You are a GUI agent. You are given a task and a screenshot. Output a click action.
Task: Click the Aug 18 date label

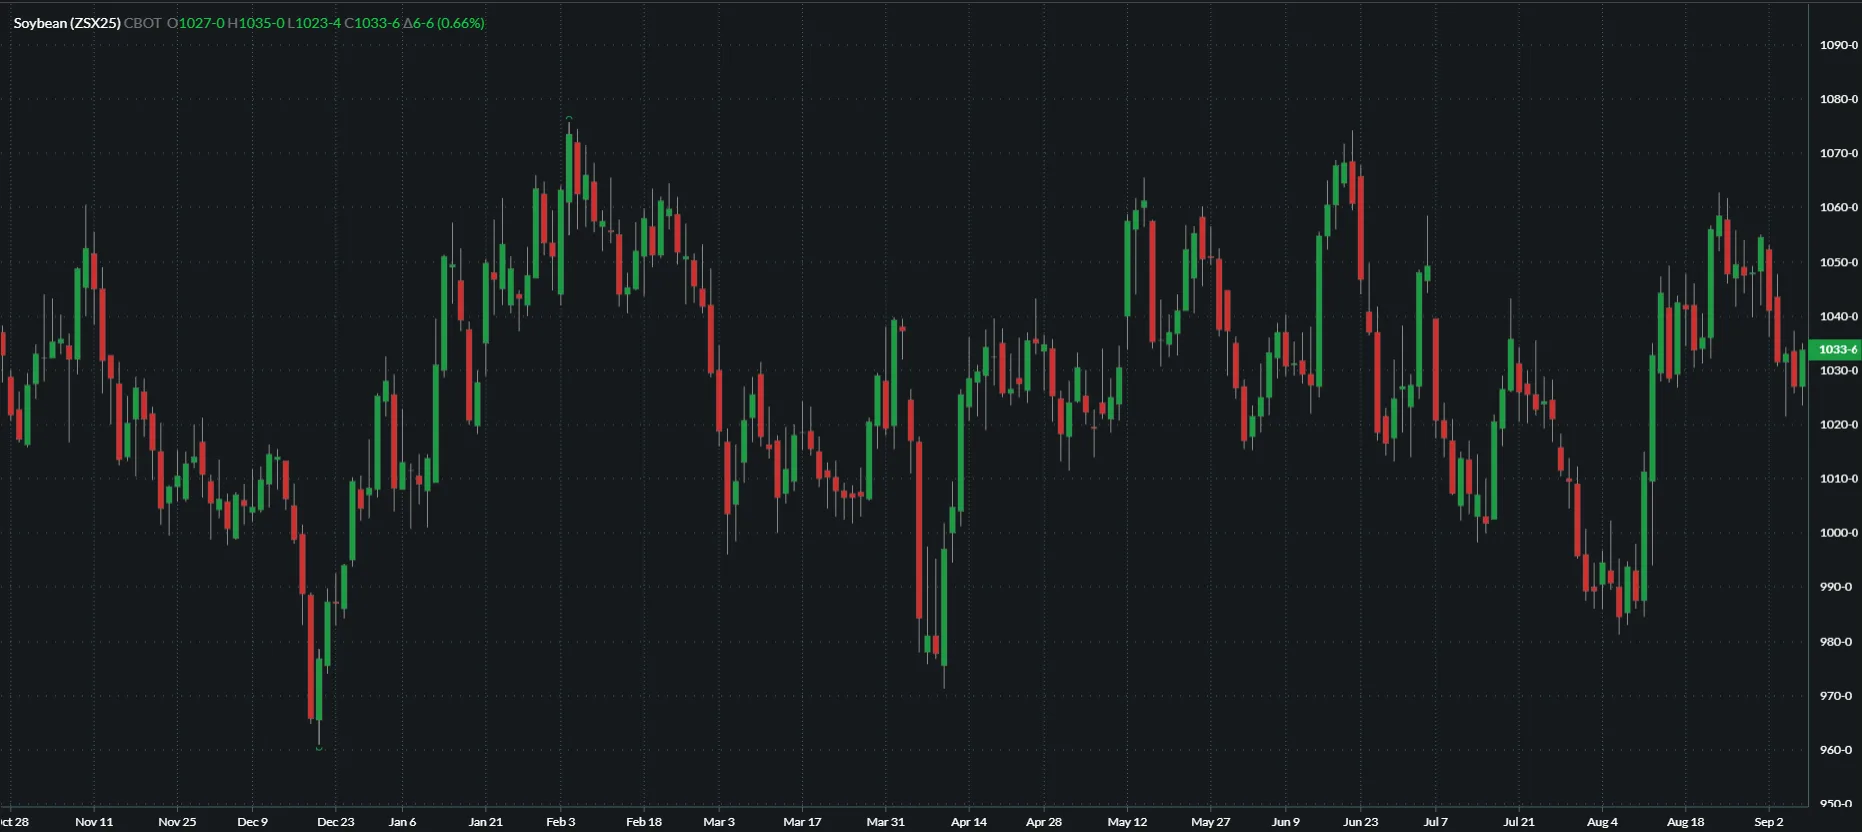coord(1685,822)
